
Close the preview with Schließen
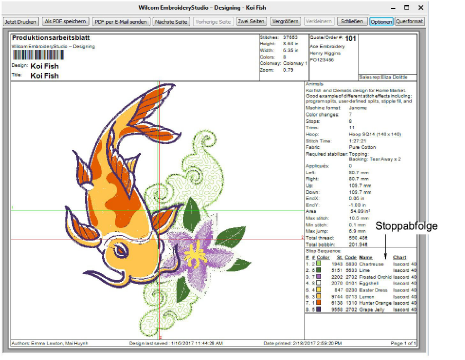pos(352,21)
